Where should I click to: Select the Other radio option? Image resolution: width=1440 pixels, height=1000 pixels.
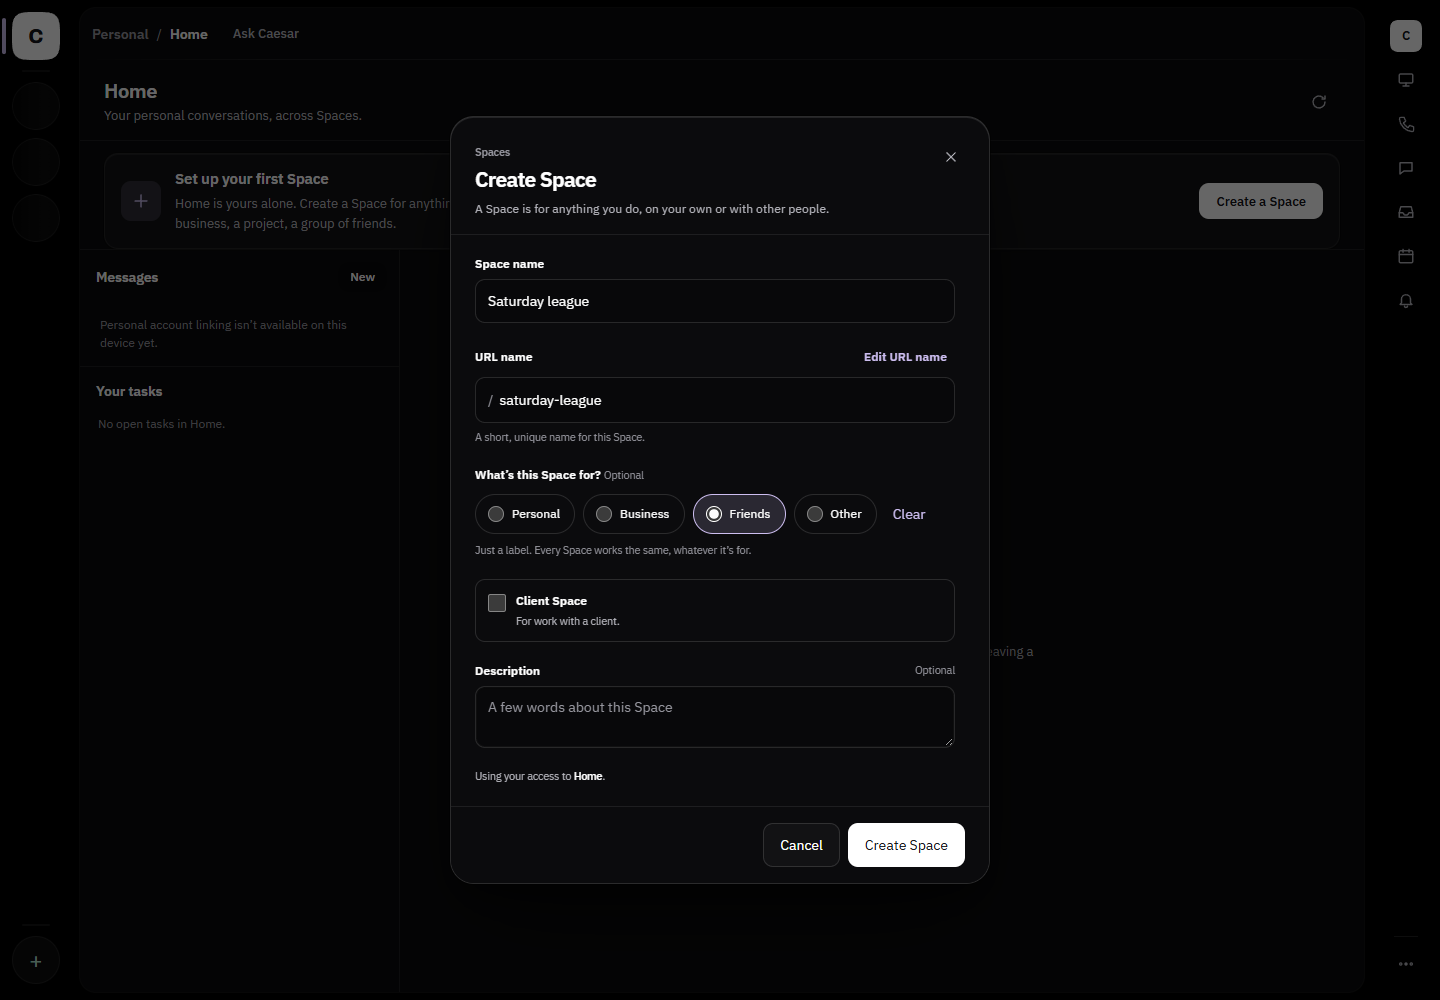835,514
